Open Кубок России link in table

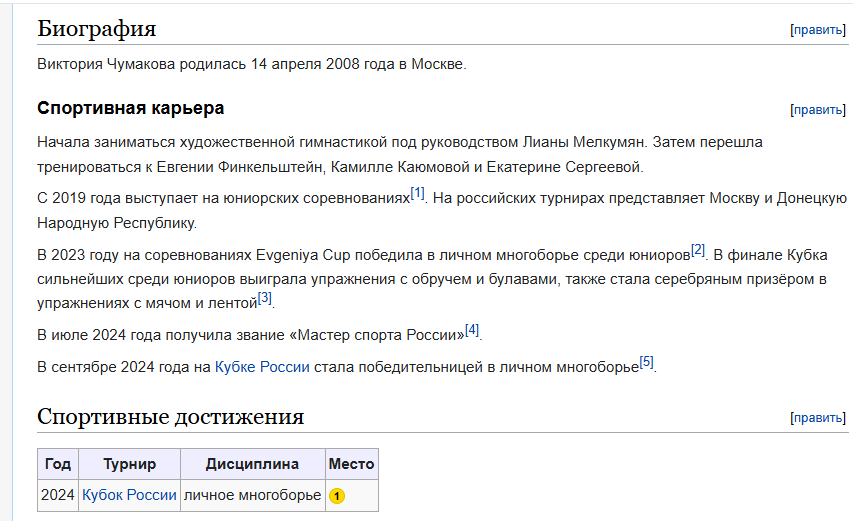(x=129, y=495)
